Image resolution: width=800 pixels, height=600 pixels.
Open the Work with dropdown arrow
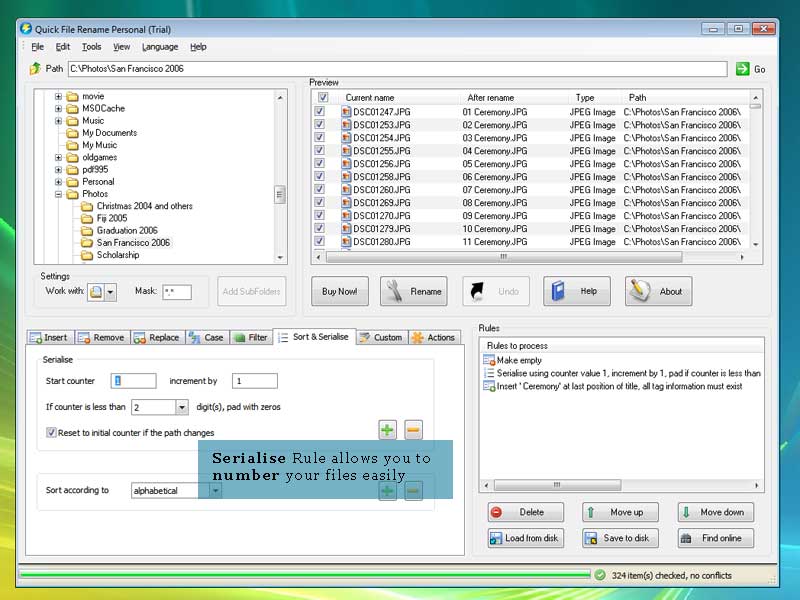point(110,292)
